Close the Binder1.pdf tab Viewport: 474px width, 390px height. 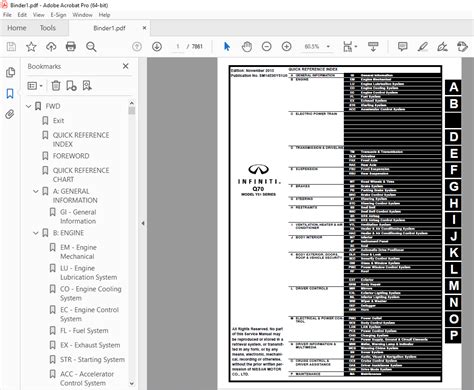(144, 28)
